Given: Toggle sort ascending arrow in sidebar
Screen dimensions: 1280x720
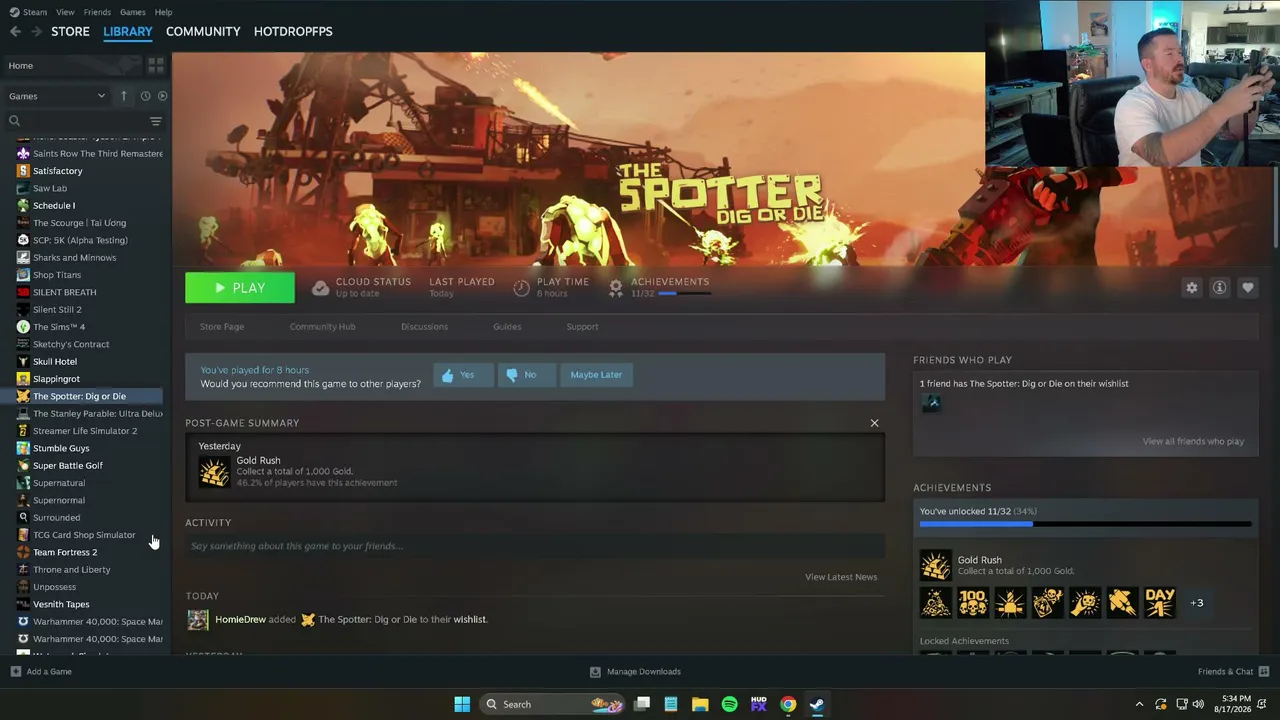Looking at the screenshot, I should pyautogui.click(x=124, y=96).
